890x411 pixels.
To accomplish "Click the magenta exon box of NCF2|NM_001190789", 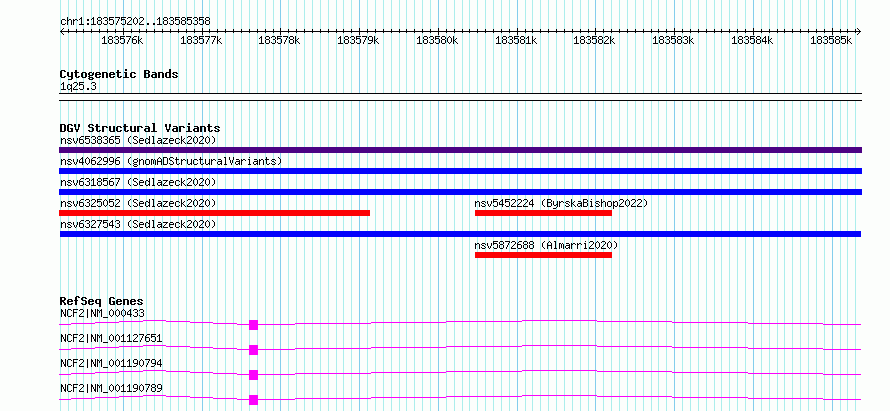I will pyautogui.click(x=253, y=400).
